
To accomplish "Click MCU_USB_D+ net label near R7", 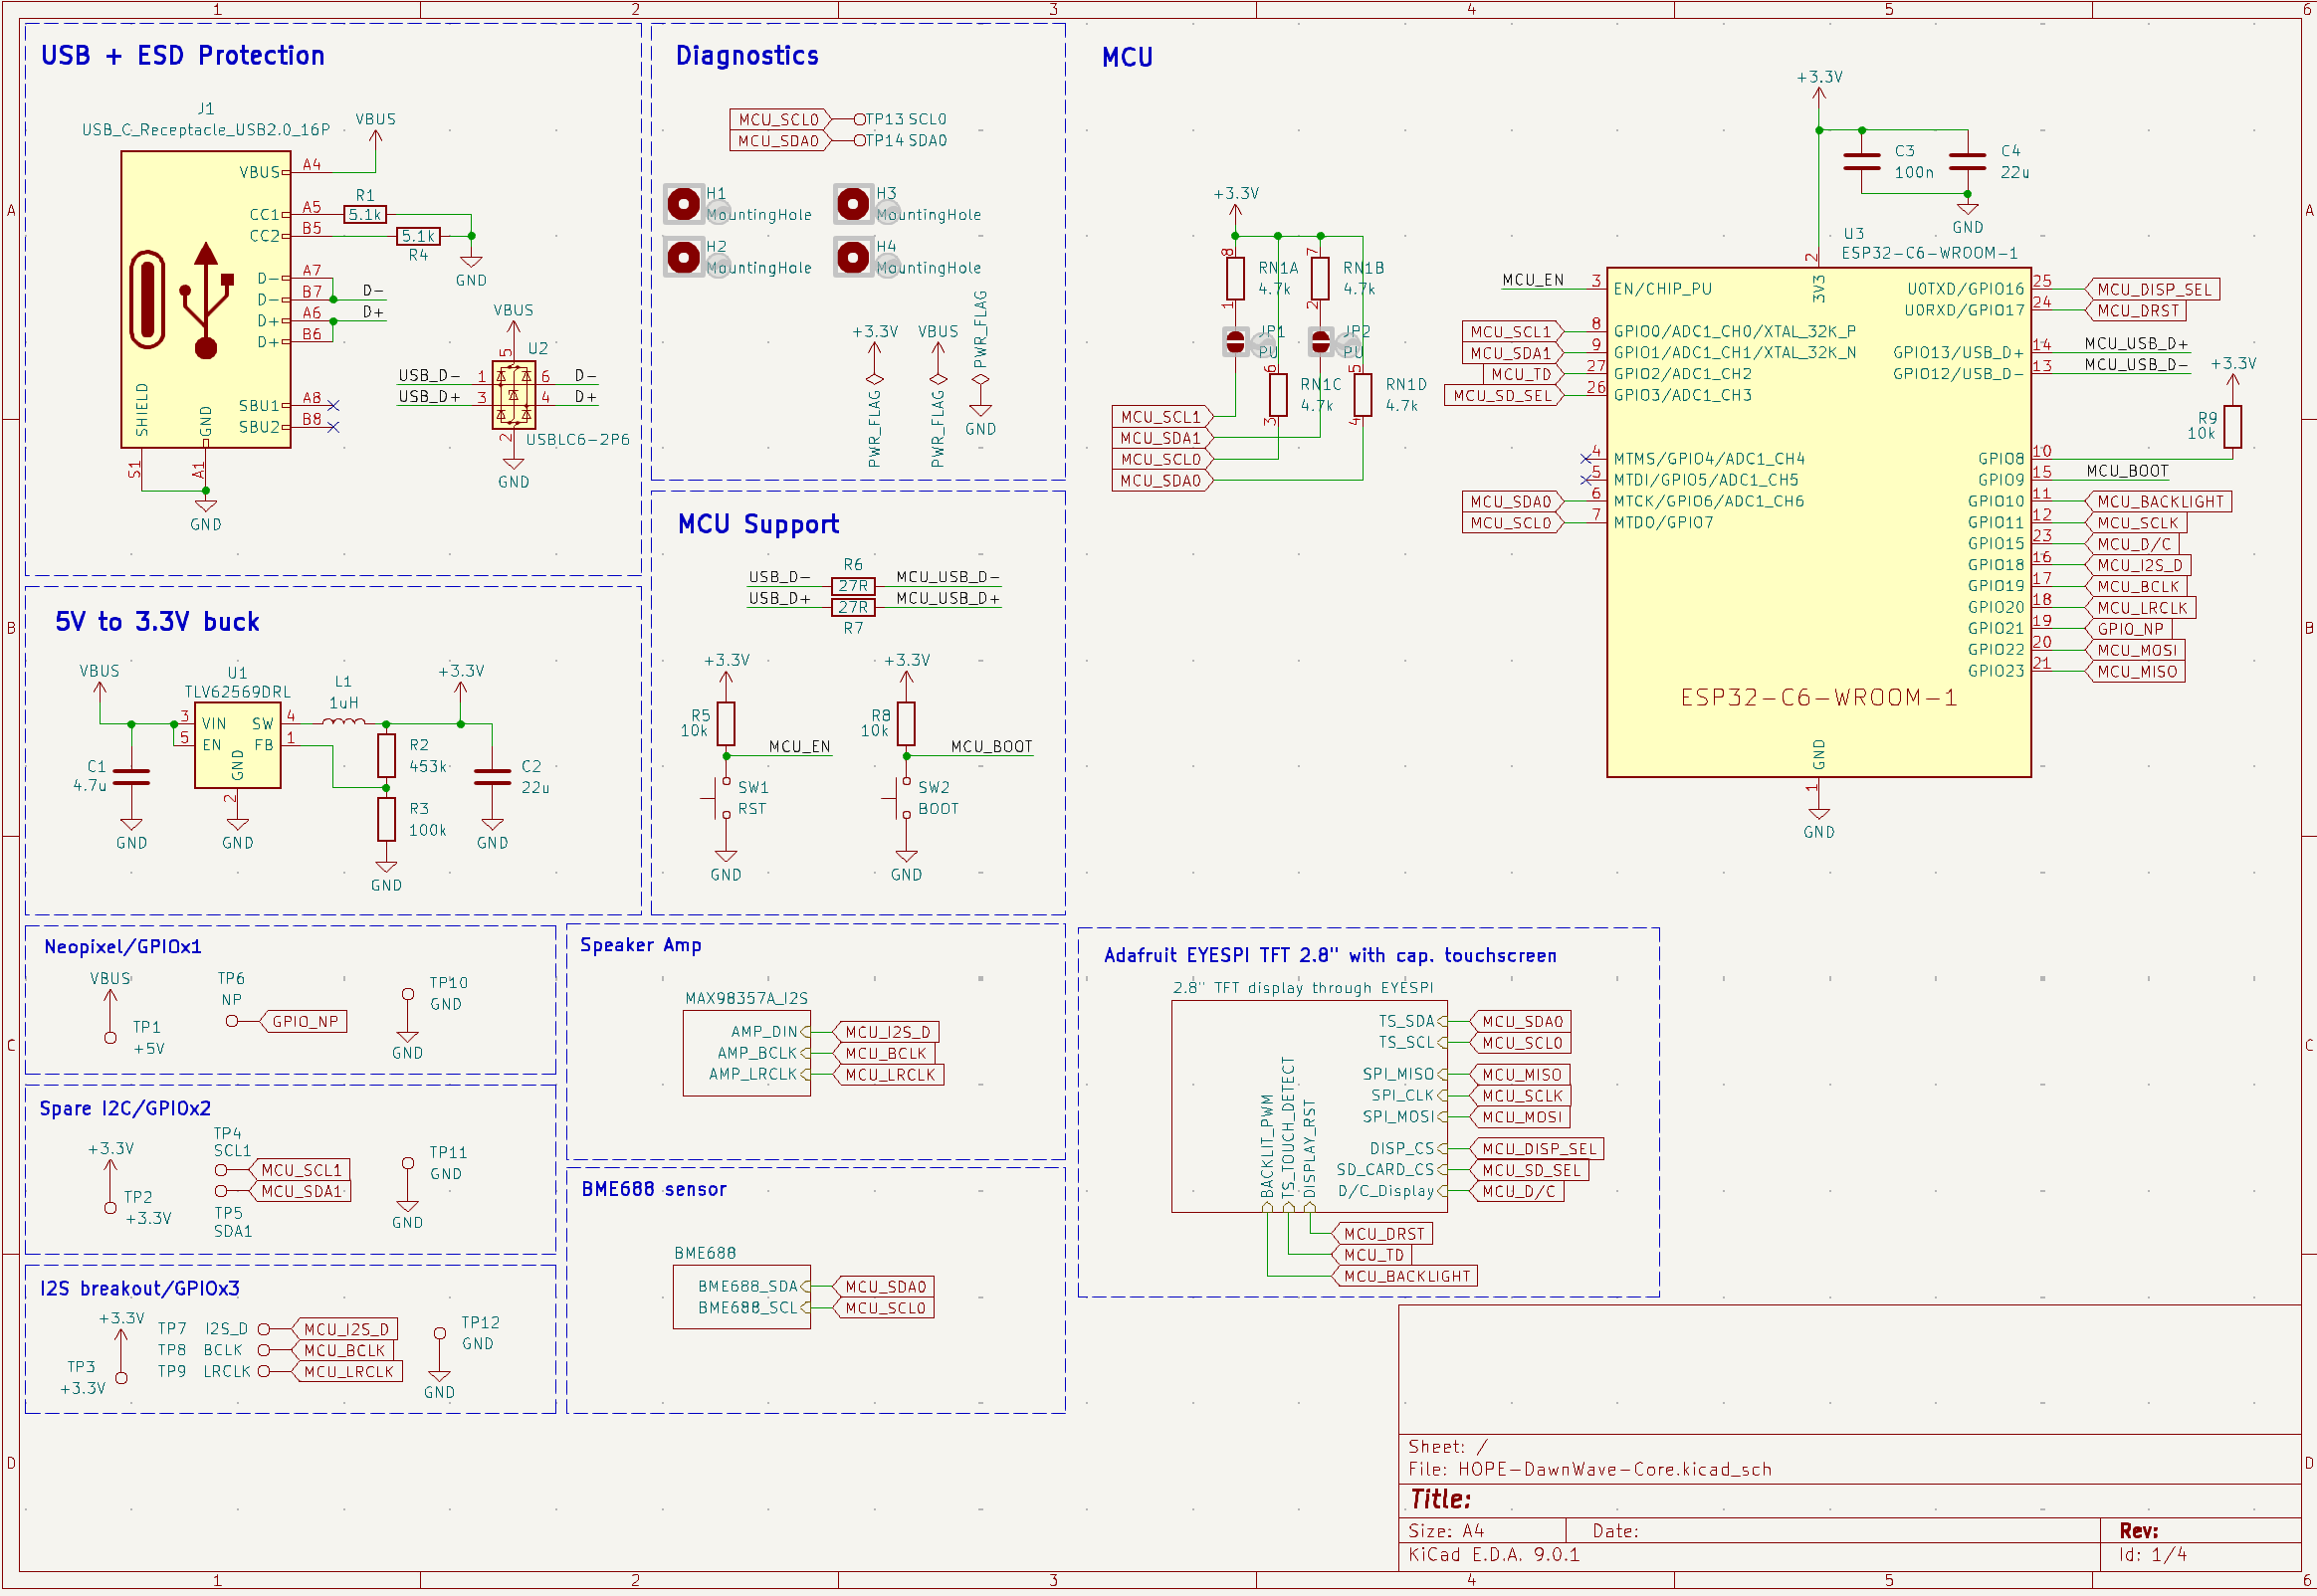I will [947, 599].
